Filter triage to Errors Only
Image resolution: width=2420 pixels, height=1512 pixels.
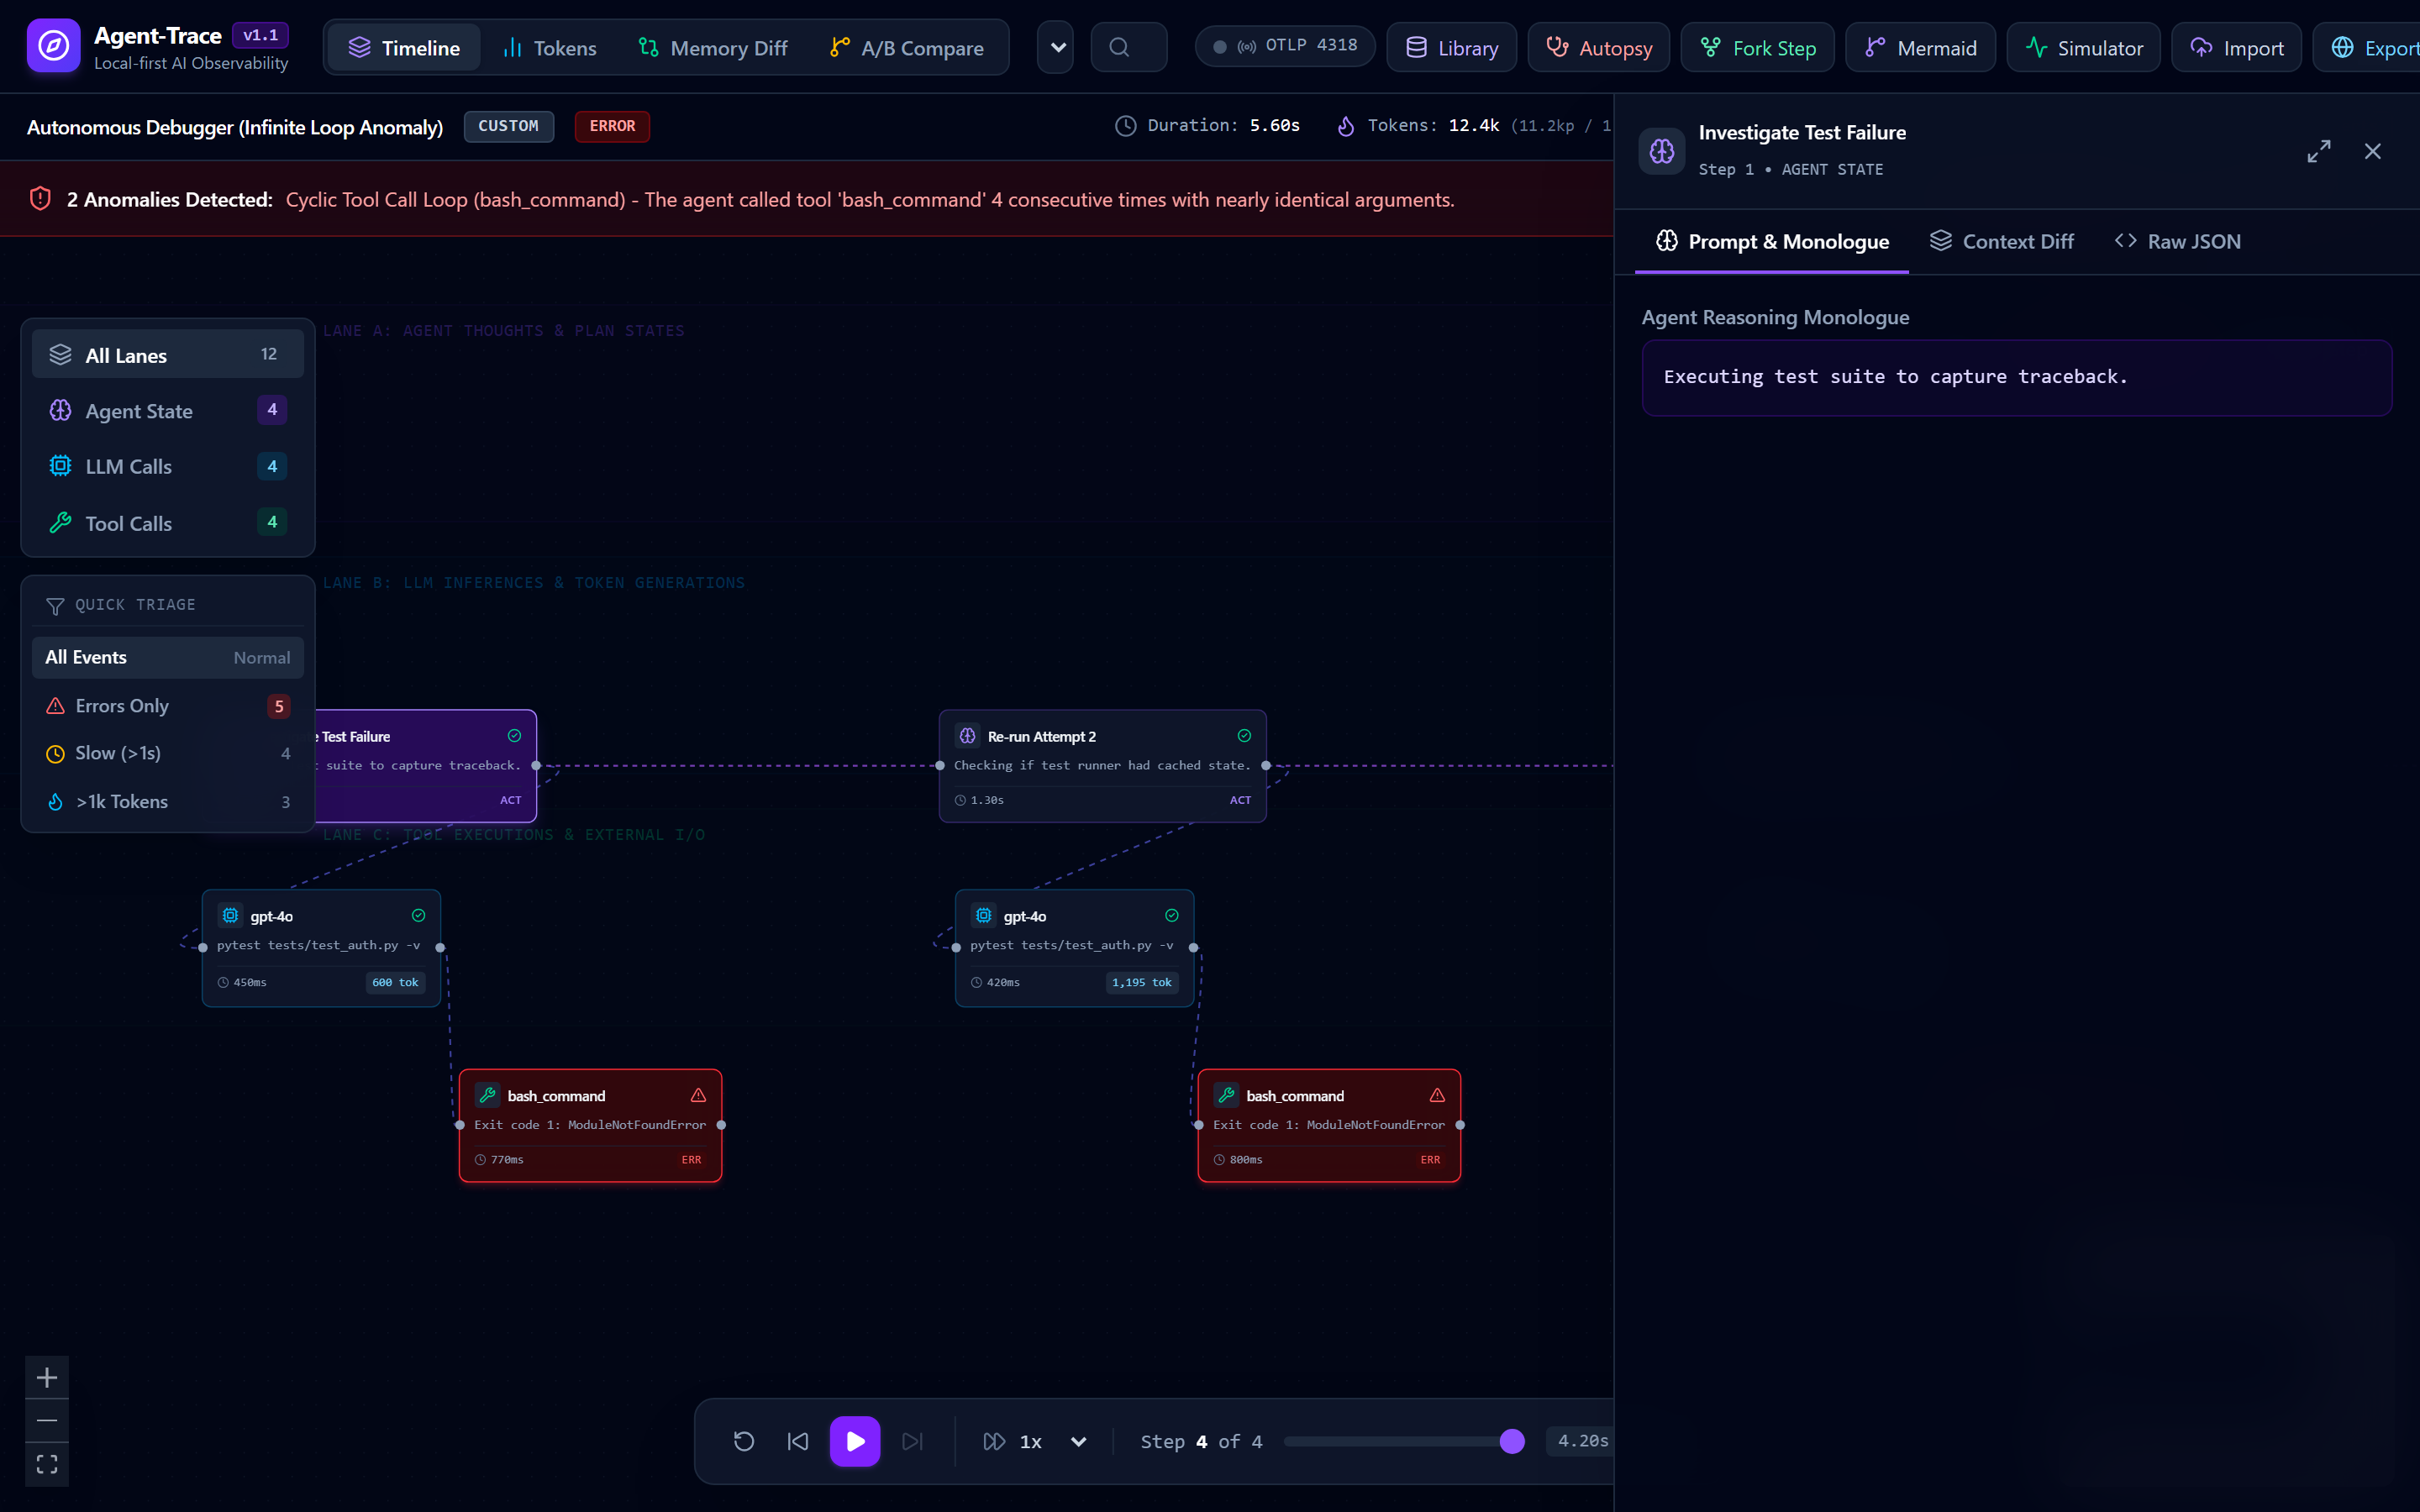tap(168, 706)
